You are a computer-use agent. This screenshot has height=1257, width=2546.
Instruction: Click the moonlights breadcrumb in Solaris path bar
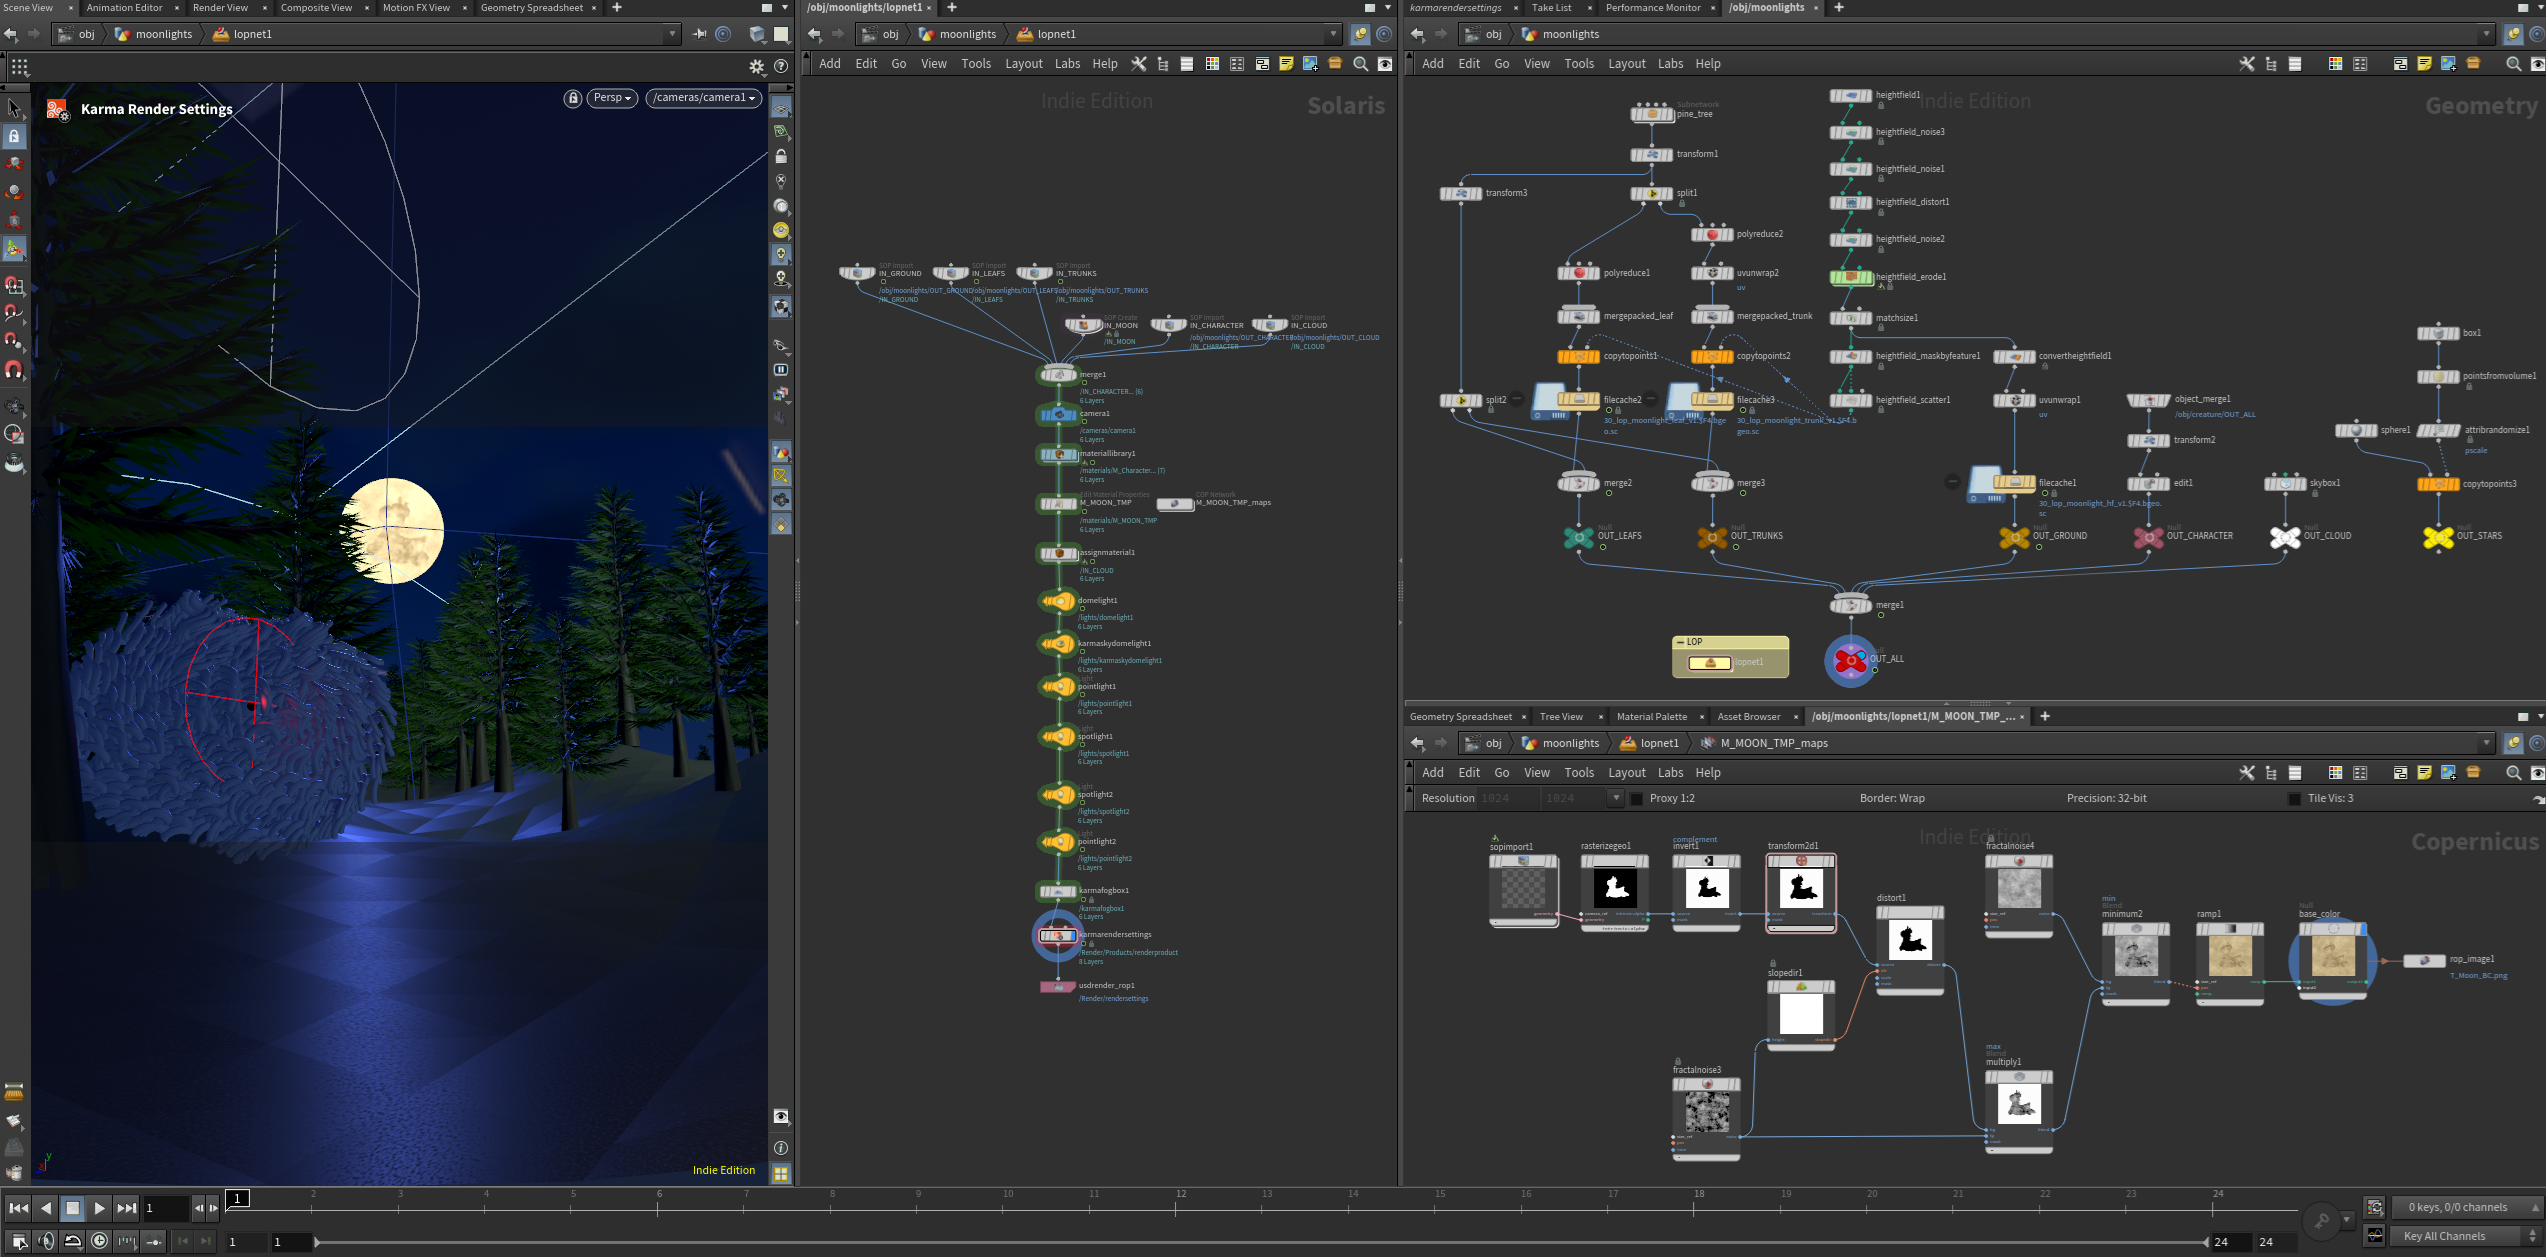967,34
